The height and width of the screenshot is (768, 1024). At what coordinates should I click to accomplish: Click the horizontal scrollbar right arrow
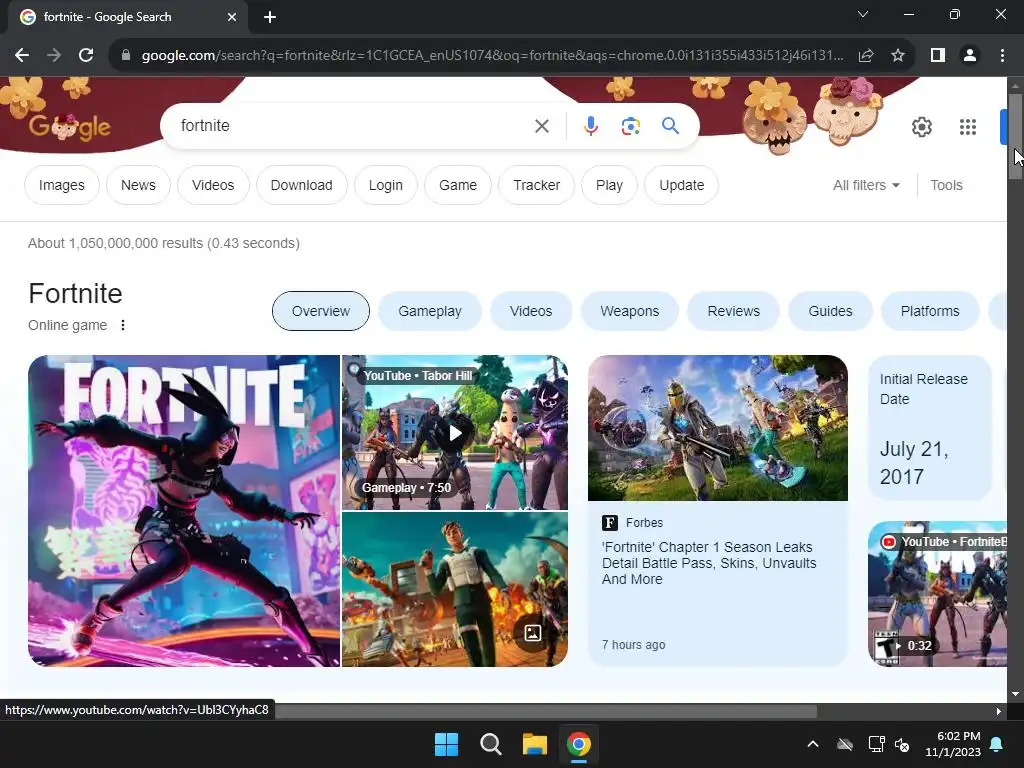click(x=998, y=711)
